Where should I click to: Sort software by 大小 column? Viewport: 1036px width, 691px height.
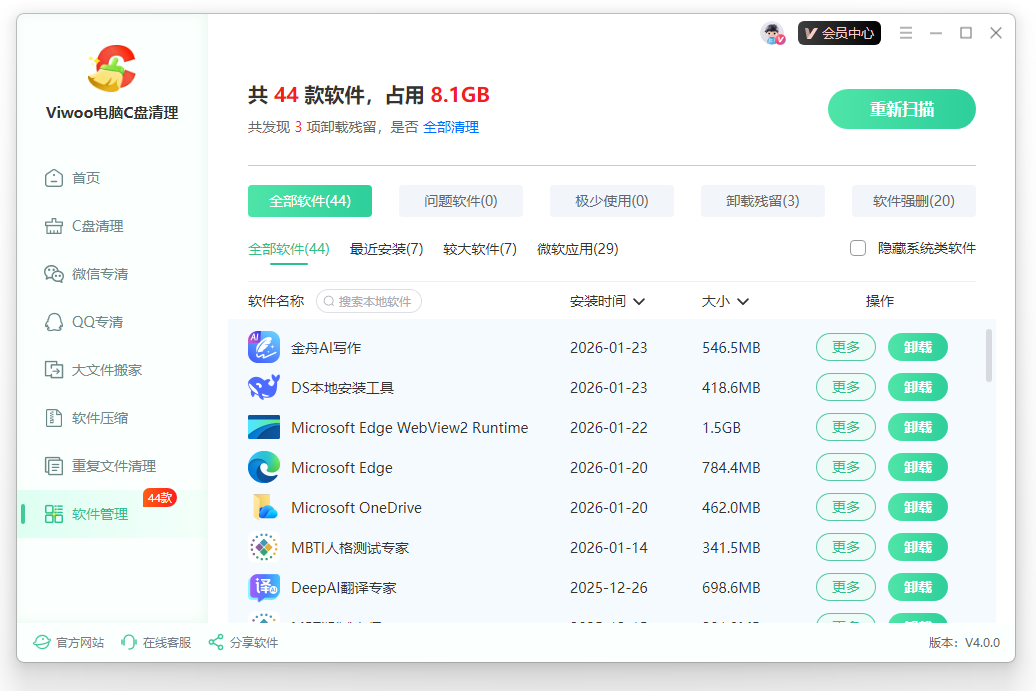coord(725,301)
